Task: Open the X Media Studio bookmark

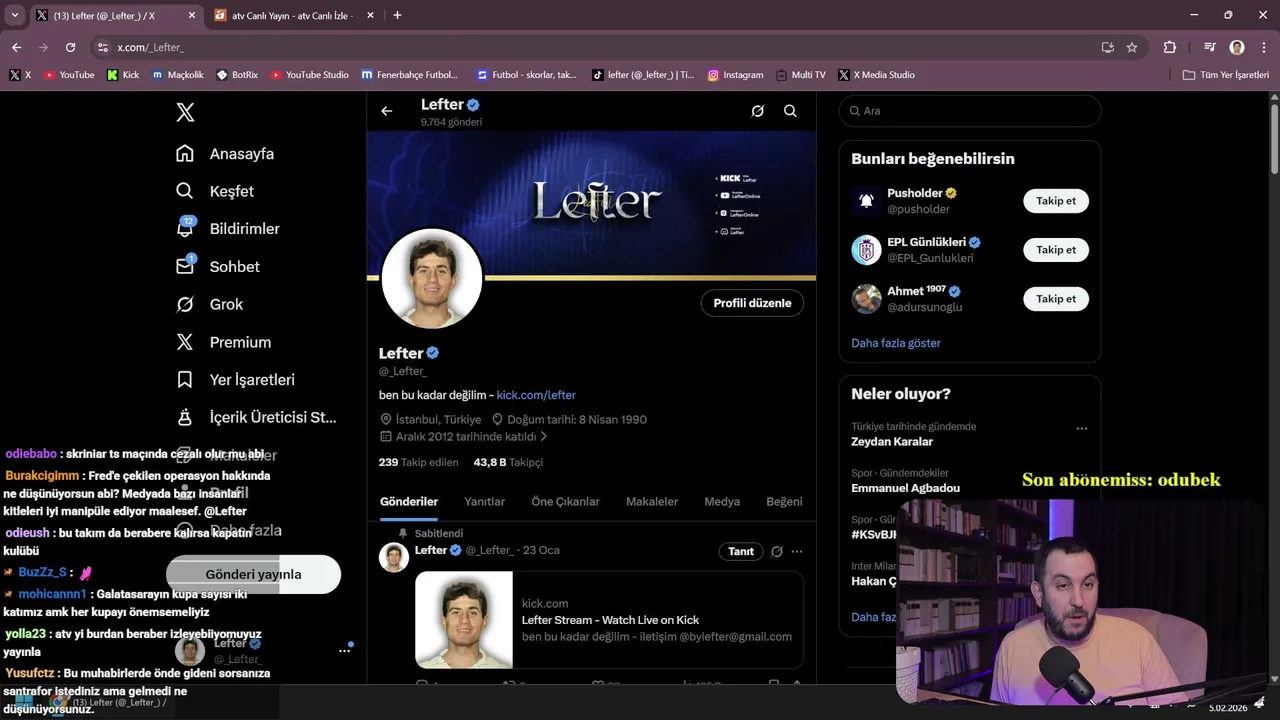Action: click(877, 75)
